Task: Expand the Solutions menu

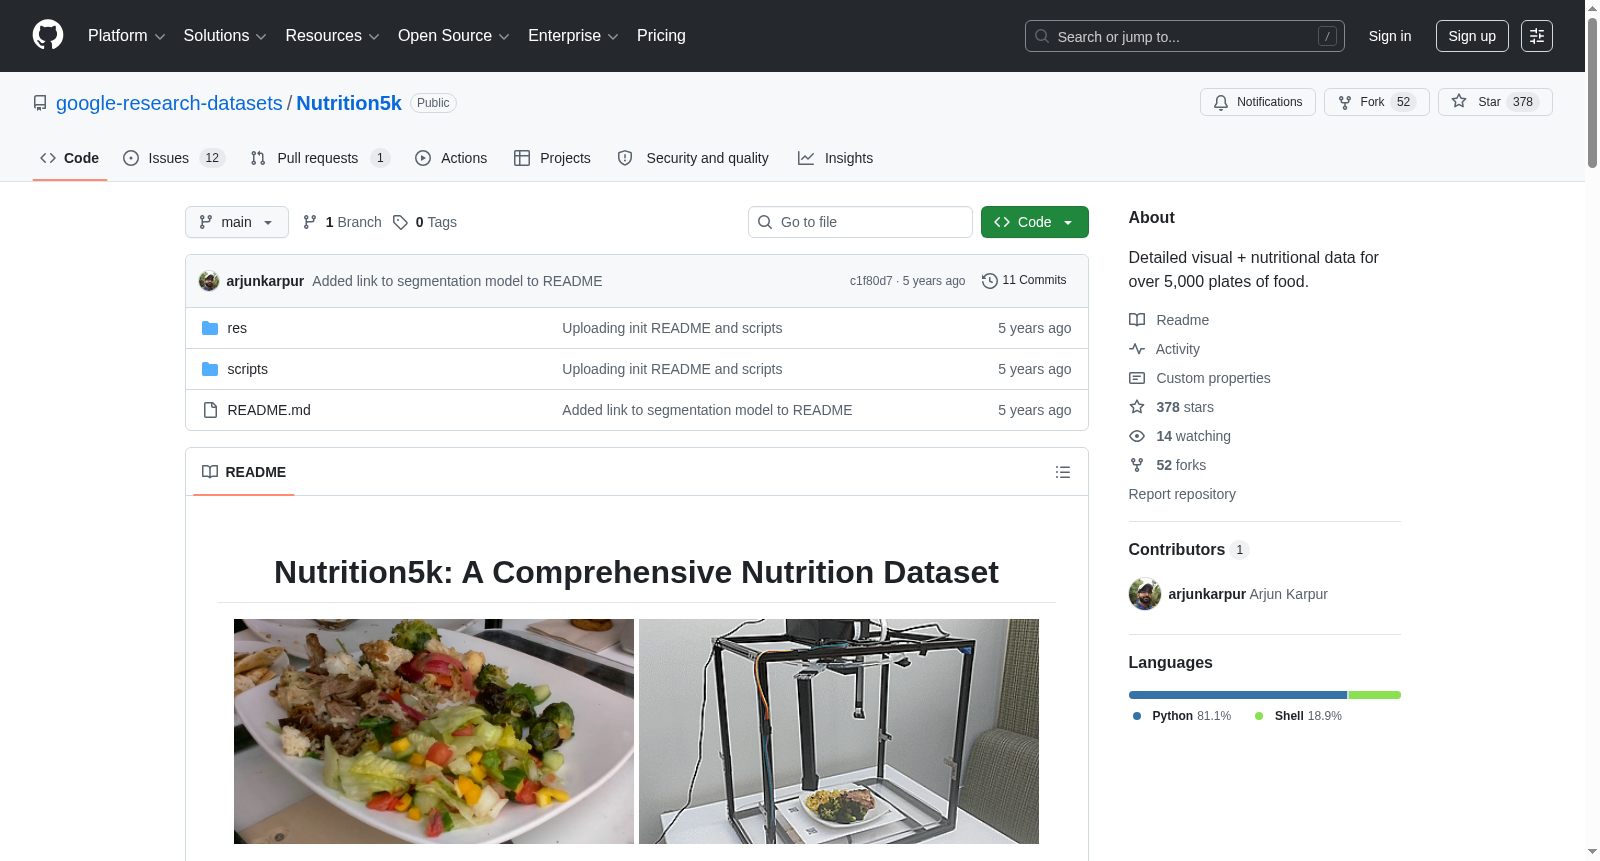Action: point(225,36)
